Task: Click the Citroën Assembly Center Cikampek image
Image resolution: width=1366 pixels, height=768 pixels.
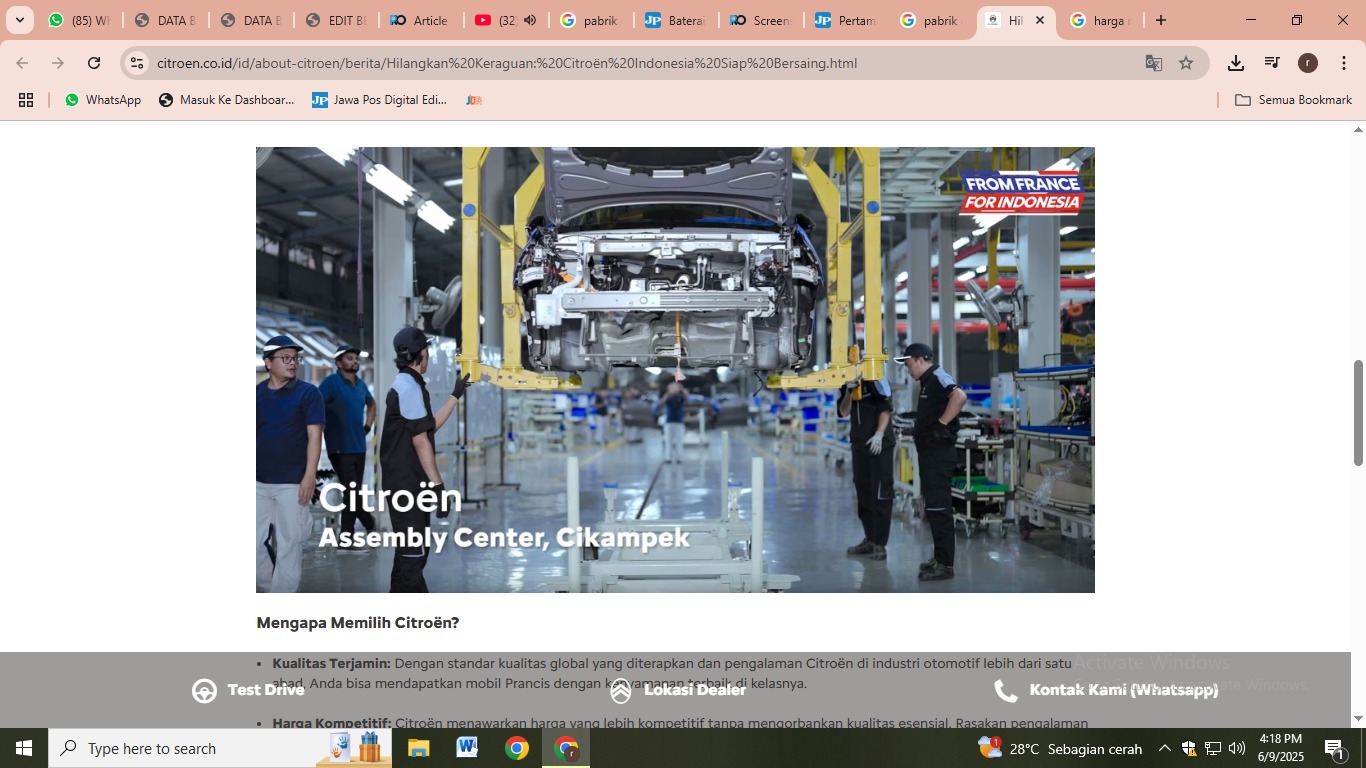Action: click(x=675, y=370)
